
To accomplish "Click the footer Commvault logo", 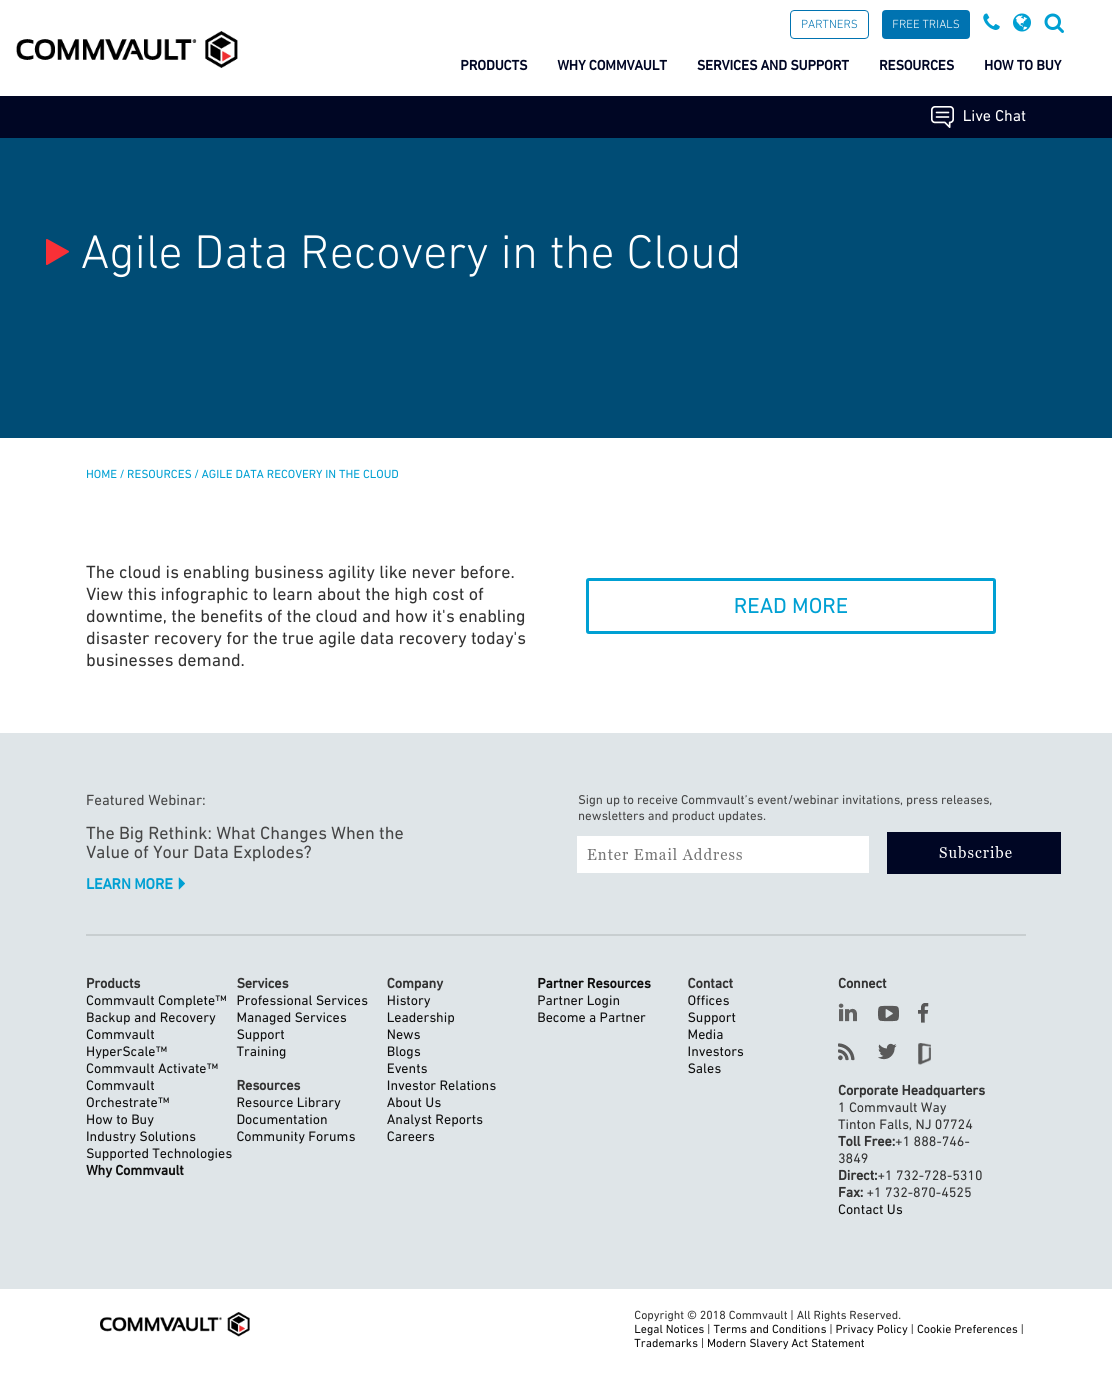I will coord(174,1324).
